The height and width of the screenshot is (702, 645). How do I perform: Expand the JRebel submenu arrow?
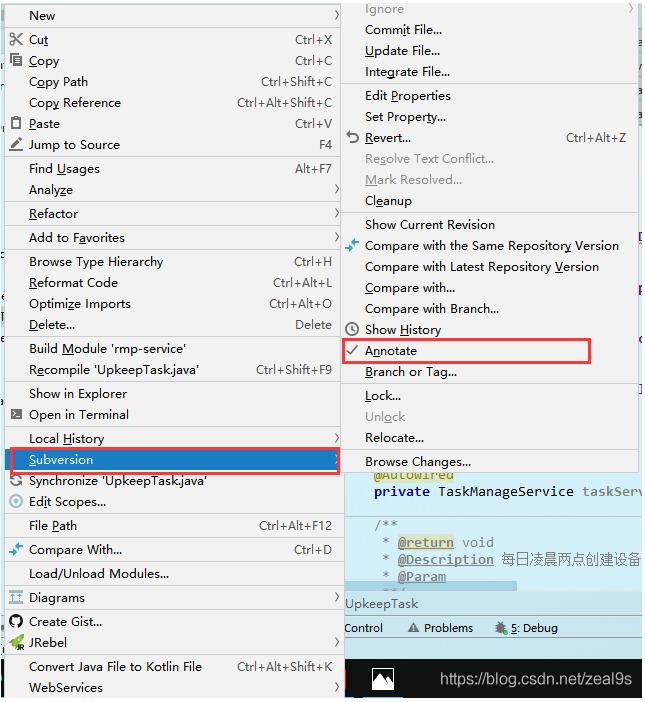337,642
